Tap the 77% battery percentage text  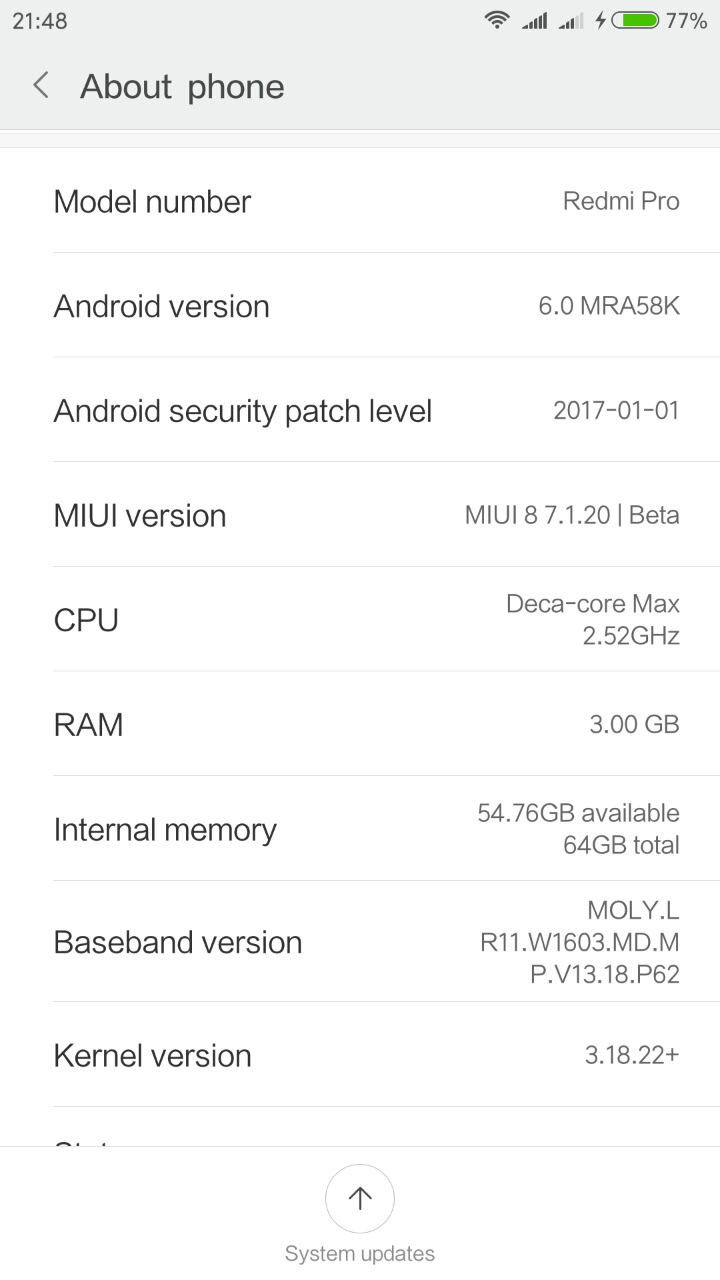tap(686, 20)
